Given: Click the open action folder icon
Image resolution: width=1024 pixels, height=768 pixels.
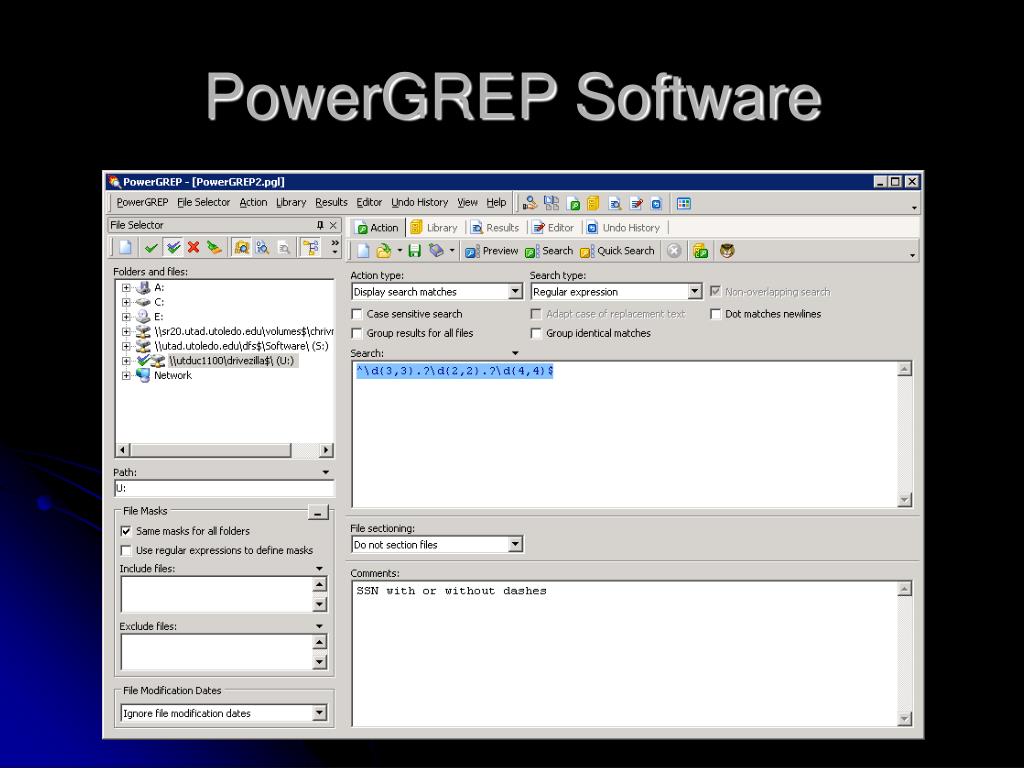Looking at the screenshot, I should 383,251.
